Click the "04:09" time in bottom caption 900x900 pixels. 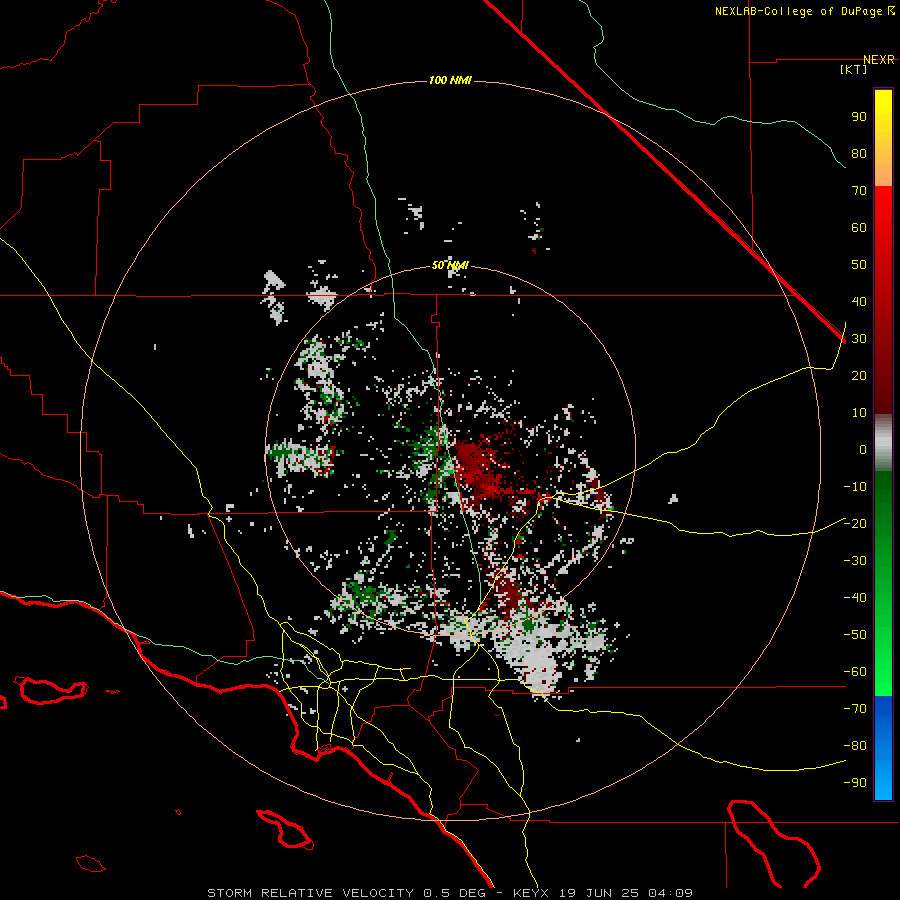670,893
